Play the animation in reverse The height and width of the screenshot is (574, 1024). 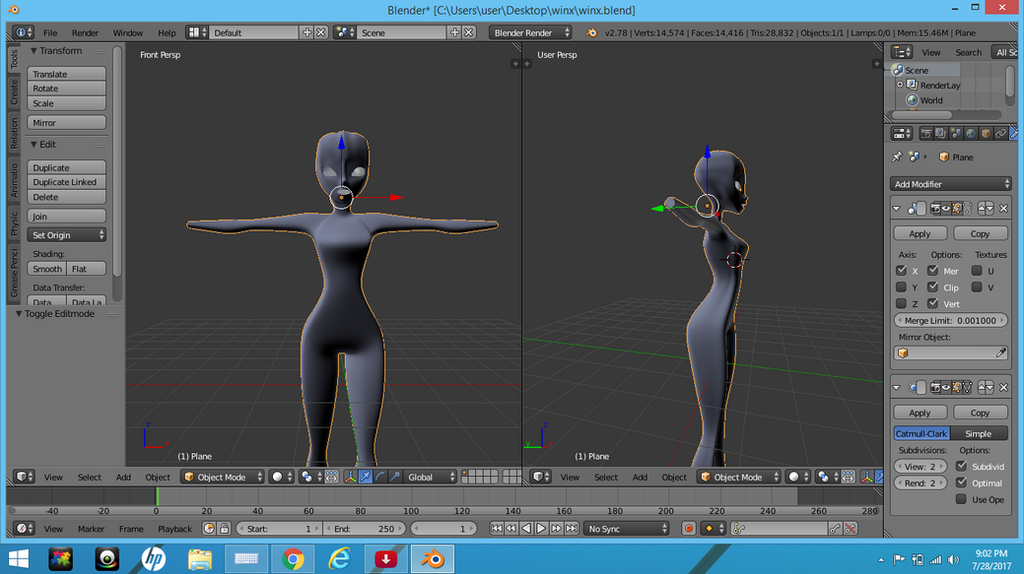point(526,529)
